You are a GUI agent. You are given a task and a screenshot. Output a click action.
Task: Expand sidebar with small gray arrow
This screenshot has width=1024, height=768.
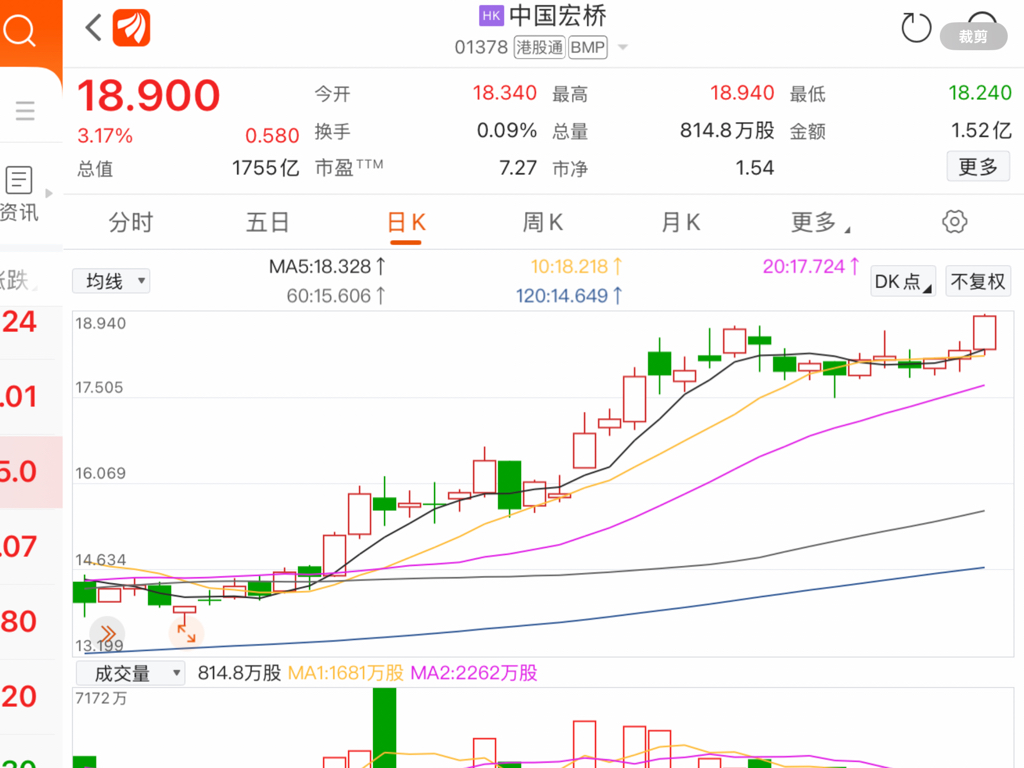point(49,193)
